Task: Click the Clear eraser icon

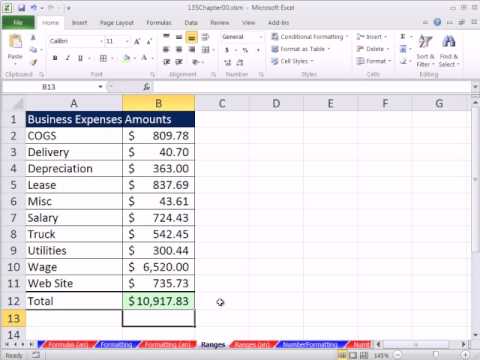Action: click(x=403, y=61)
